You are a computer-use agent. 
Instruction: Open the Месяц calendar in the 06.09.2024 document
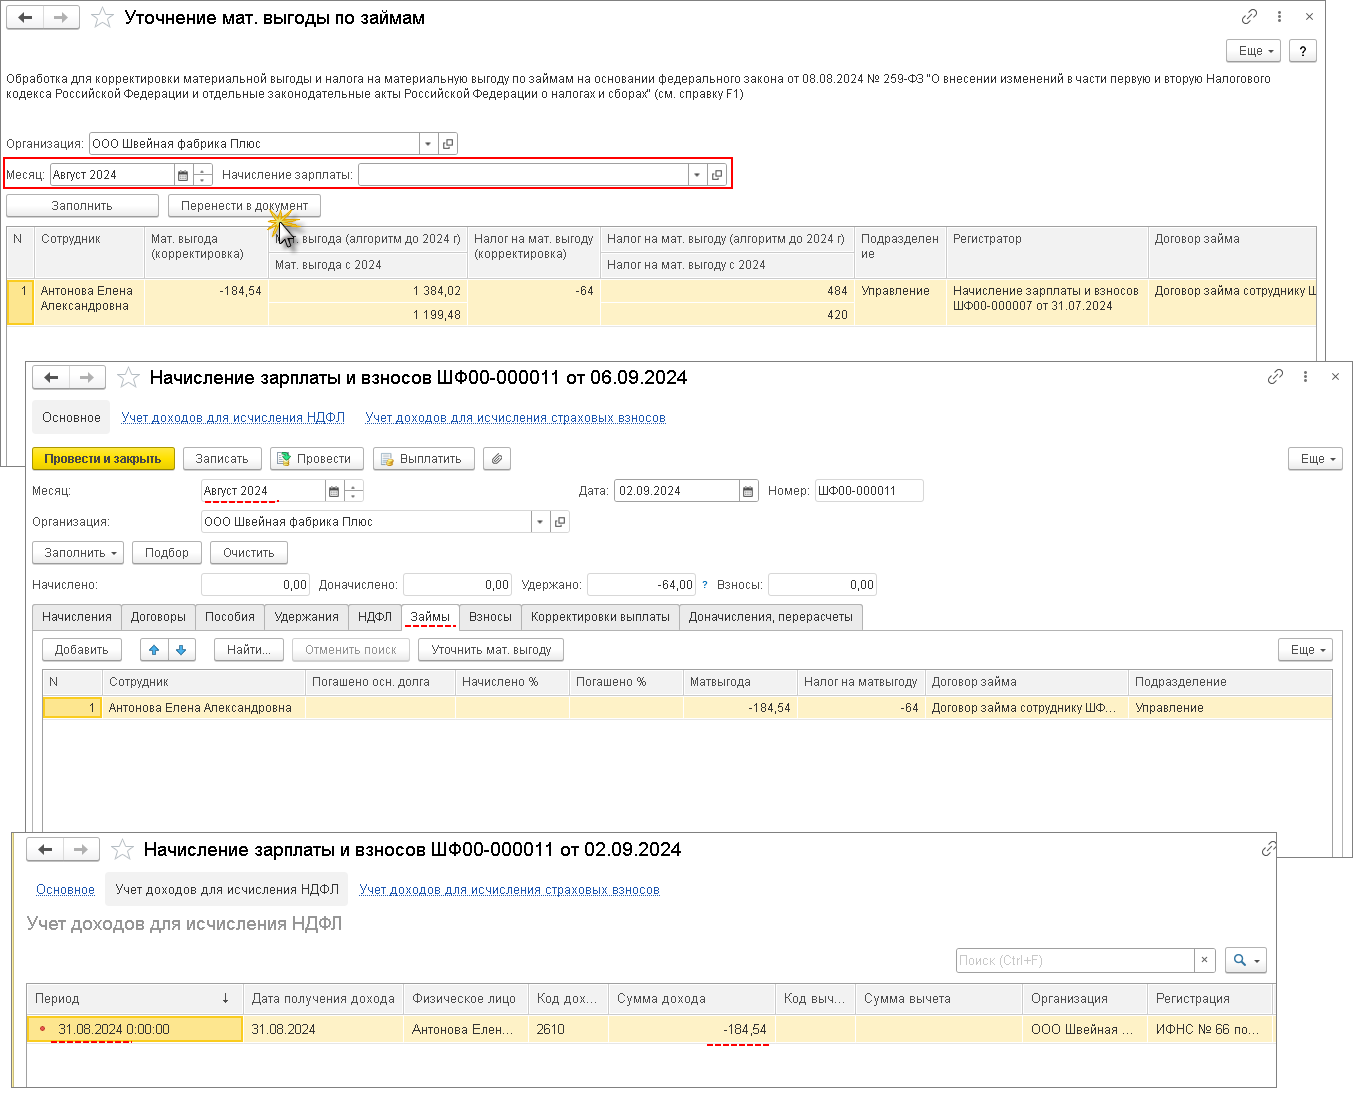(334, 491)
